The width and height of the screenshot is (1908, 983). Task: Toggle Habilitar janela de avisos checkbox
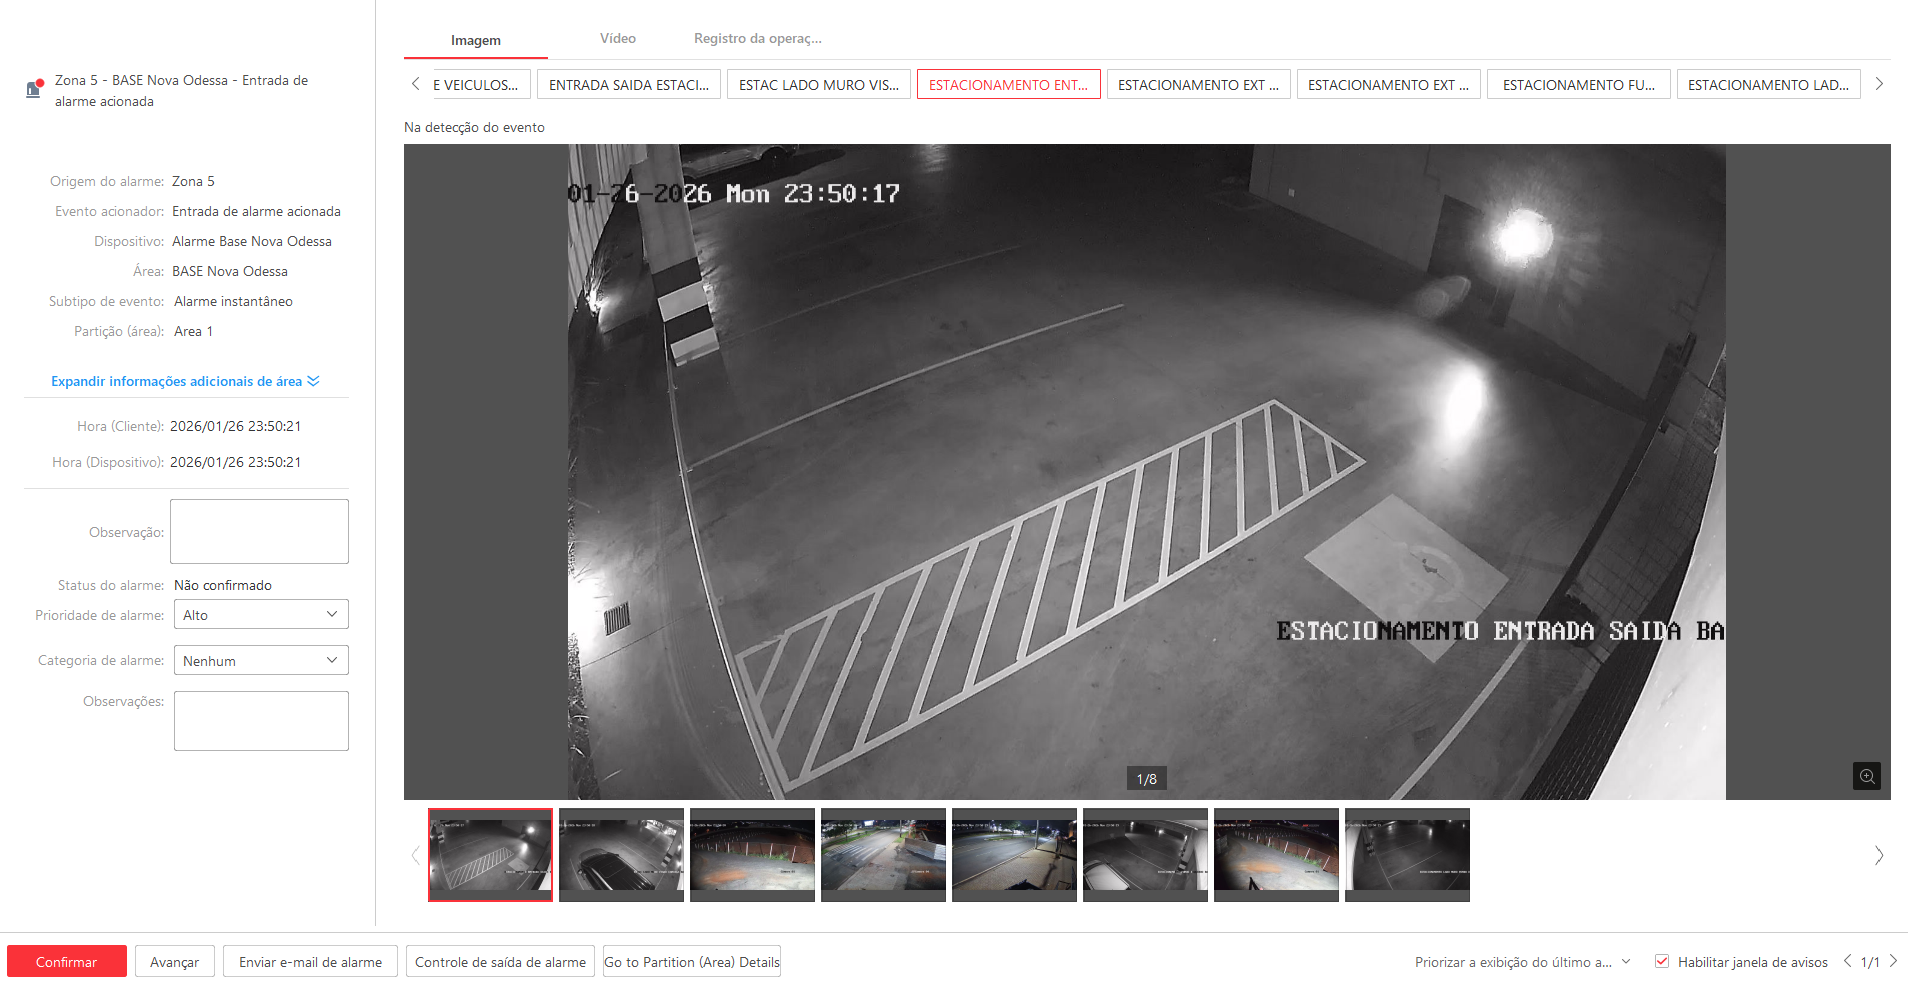tap(1662, 961)
